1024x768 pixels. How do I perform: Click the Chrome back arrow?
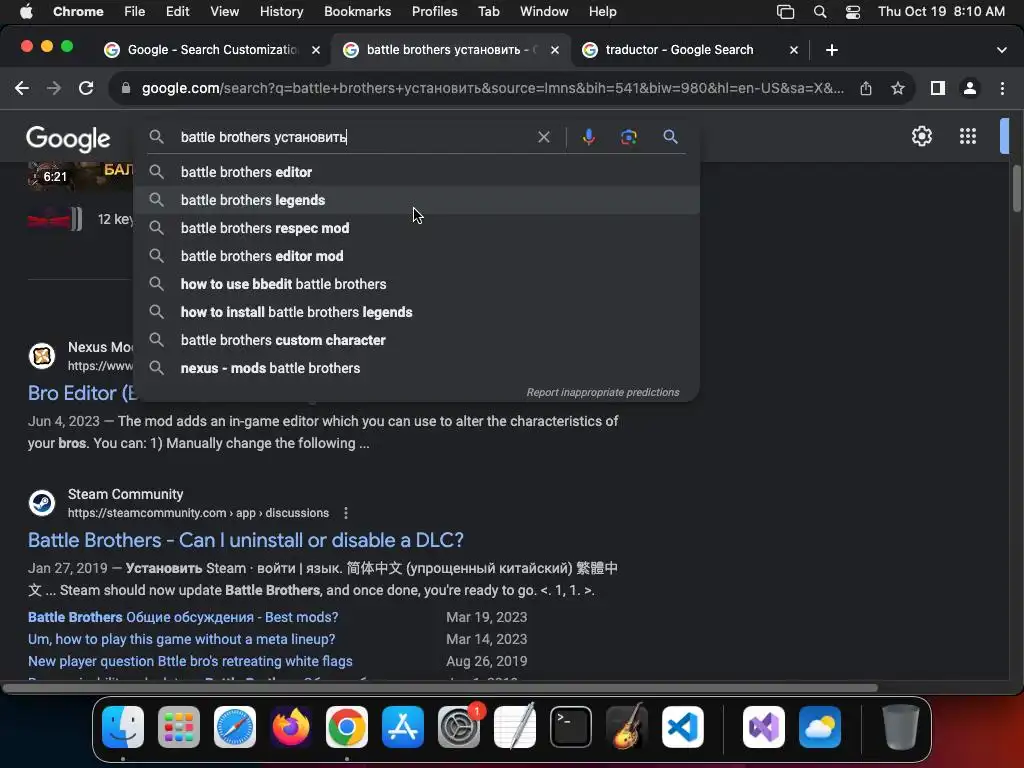[22, 88]
